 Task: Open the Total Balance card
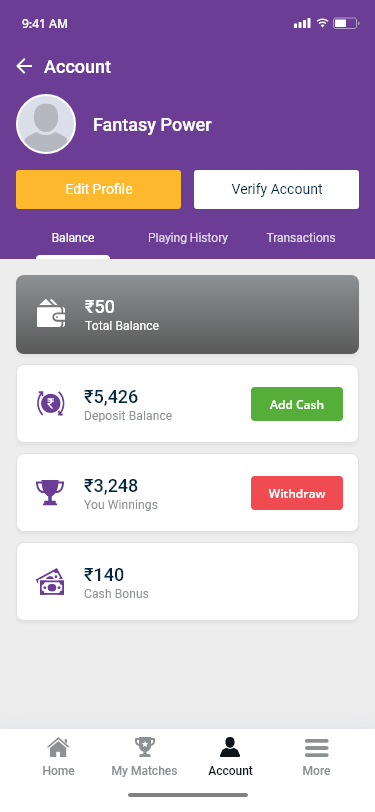pyautogui.click(x=188, y=314)
